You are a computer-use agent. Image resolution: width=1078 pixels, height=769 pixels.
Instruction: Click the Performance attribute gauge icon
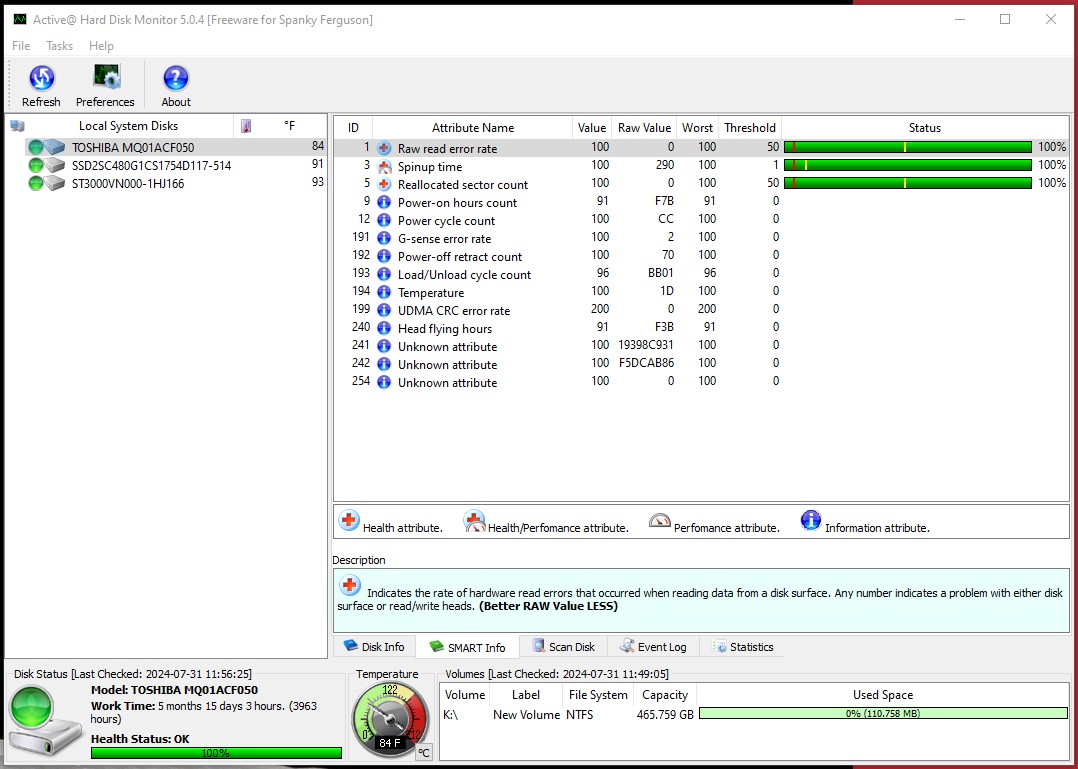tap(660, 520)
